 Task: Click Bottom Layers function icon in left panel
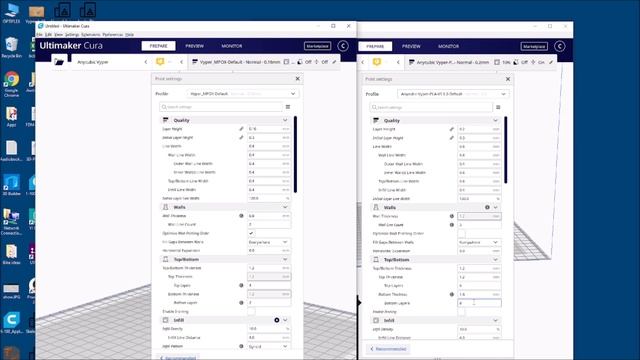point(241,303)
